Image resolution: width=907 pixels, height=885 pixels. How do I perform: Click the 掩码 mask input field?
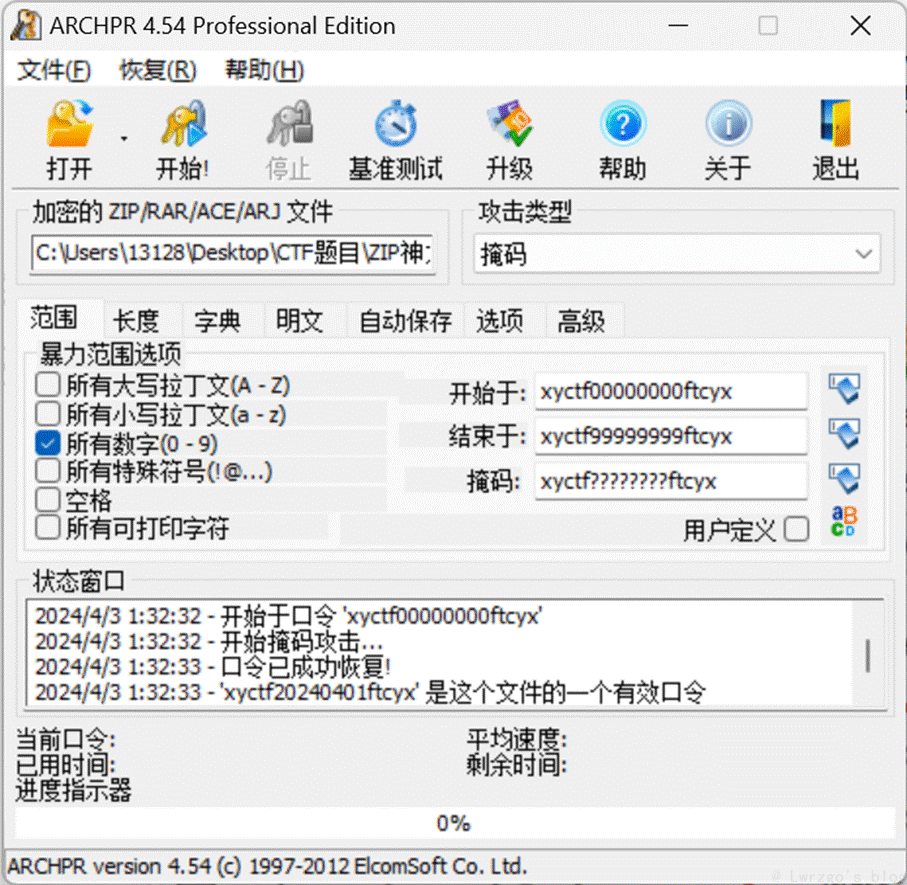(x=671, y=481)
